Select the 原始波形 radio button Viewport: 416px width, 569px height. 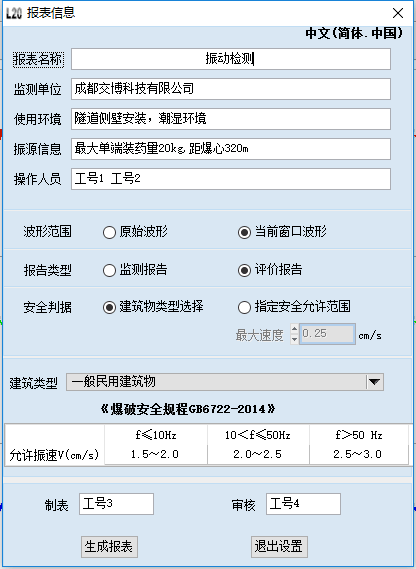pos(109,232)
